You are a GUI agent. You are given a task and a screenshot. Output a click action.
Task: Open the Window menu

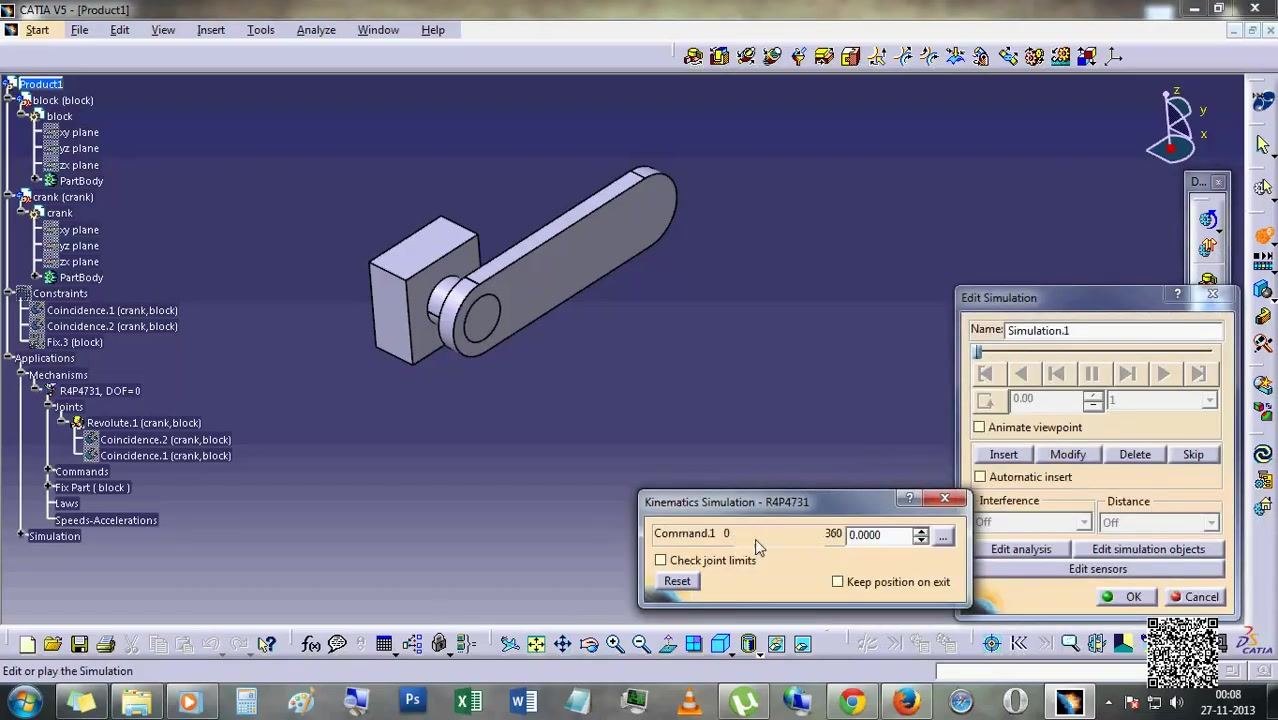[378, 30]
